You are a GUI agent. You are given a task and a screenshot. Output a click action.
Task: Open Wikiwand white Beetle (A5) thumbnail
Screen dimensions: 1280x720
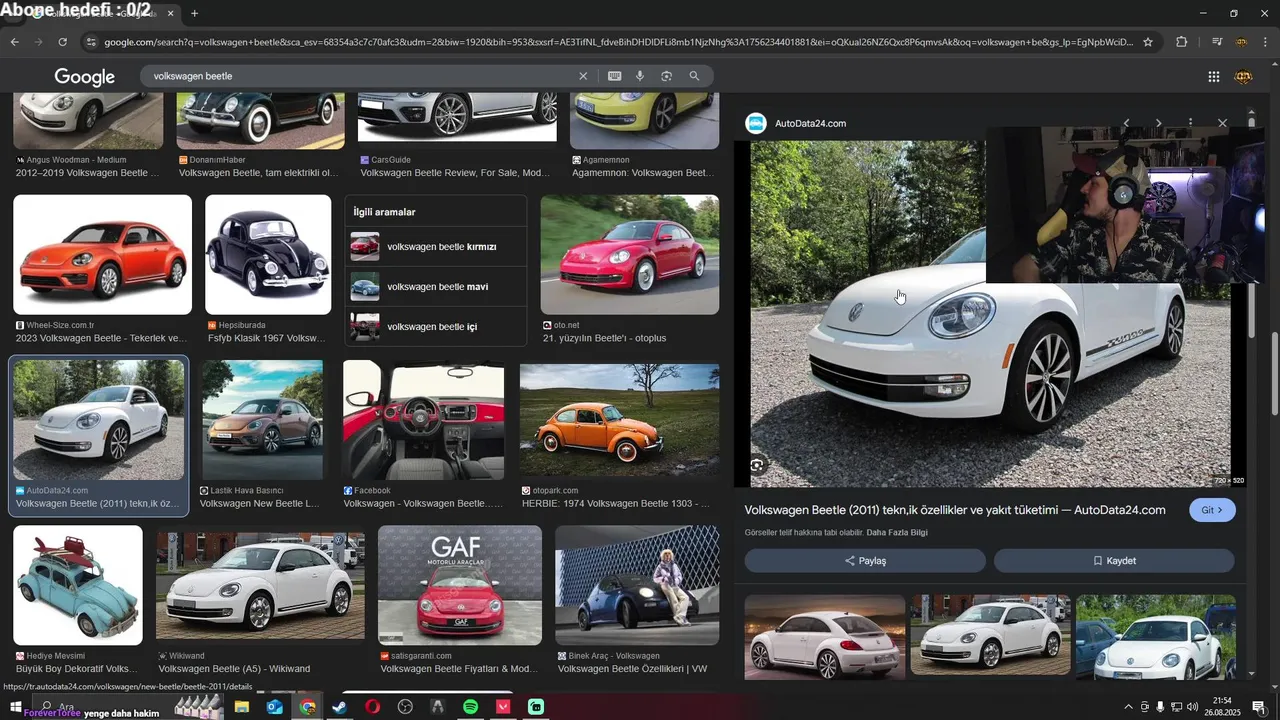coord(260,585)
